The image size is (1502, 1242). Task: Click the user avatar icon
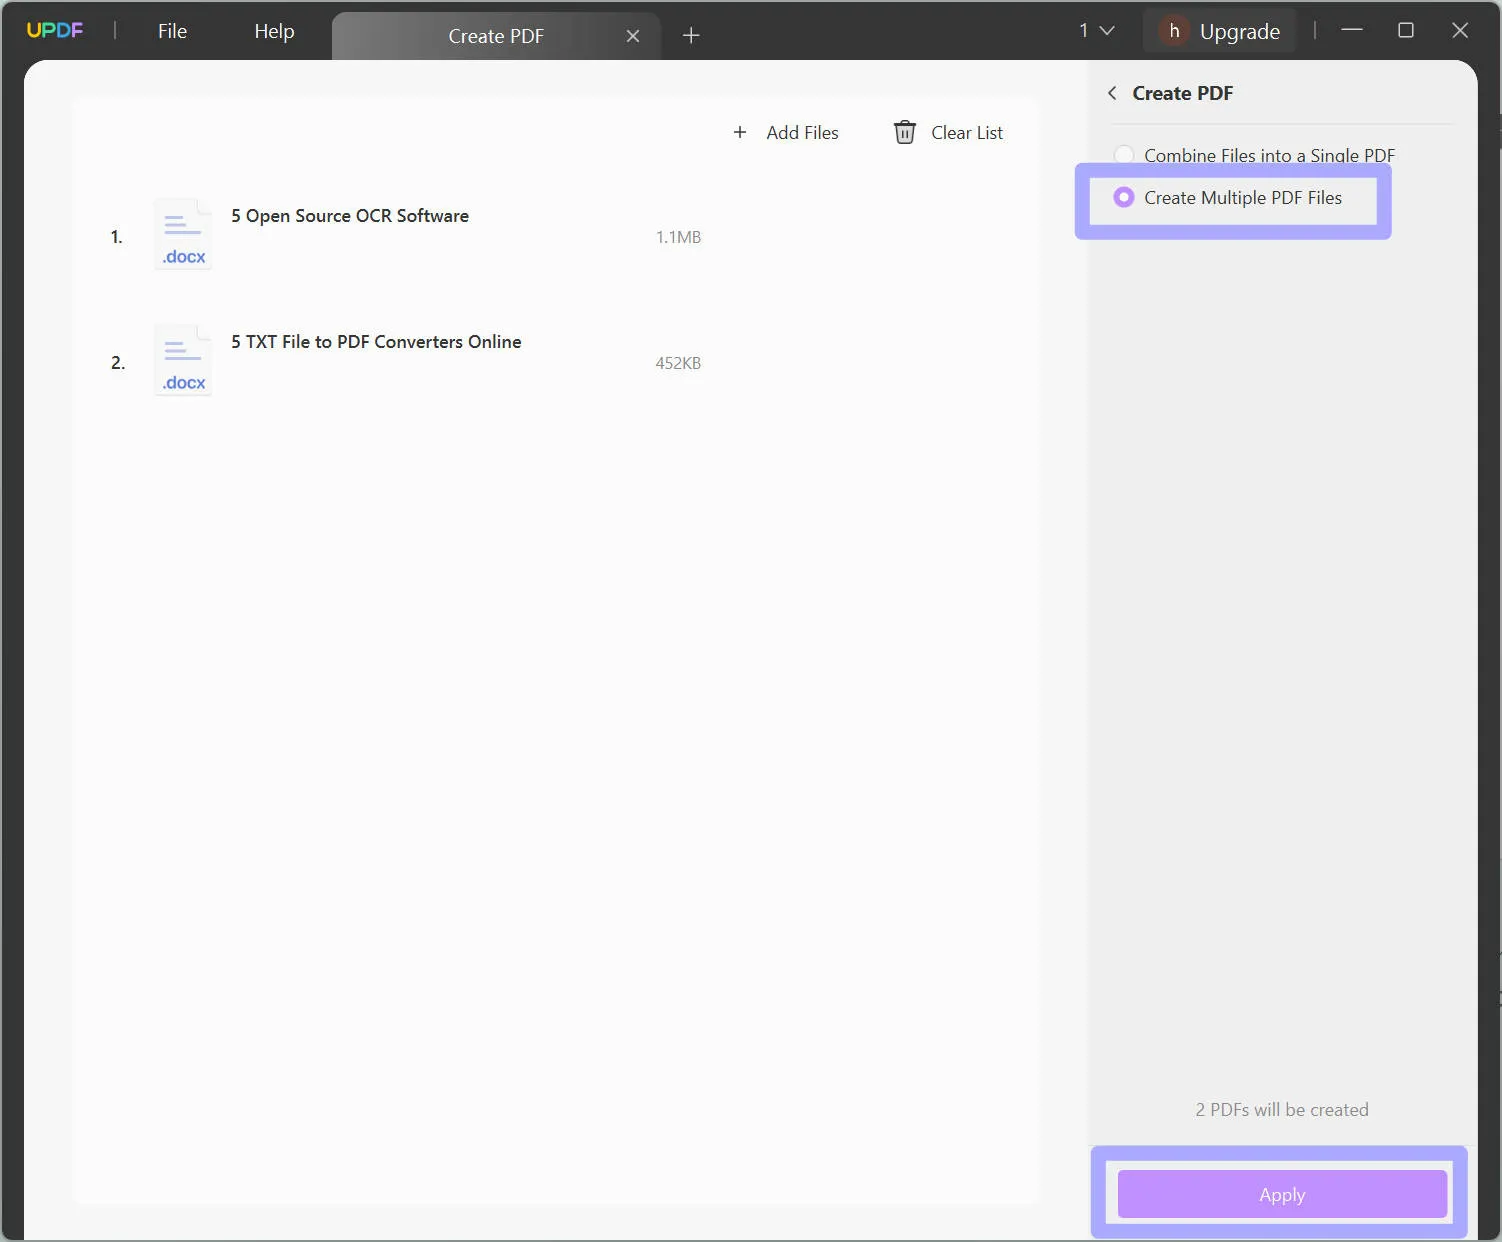coord(1174,31)
